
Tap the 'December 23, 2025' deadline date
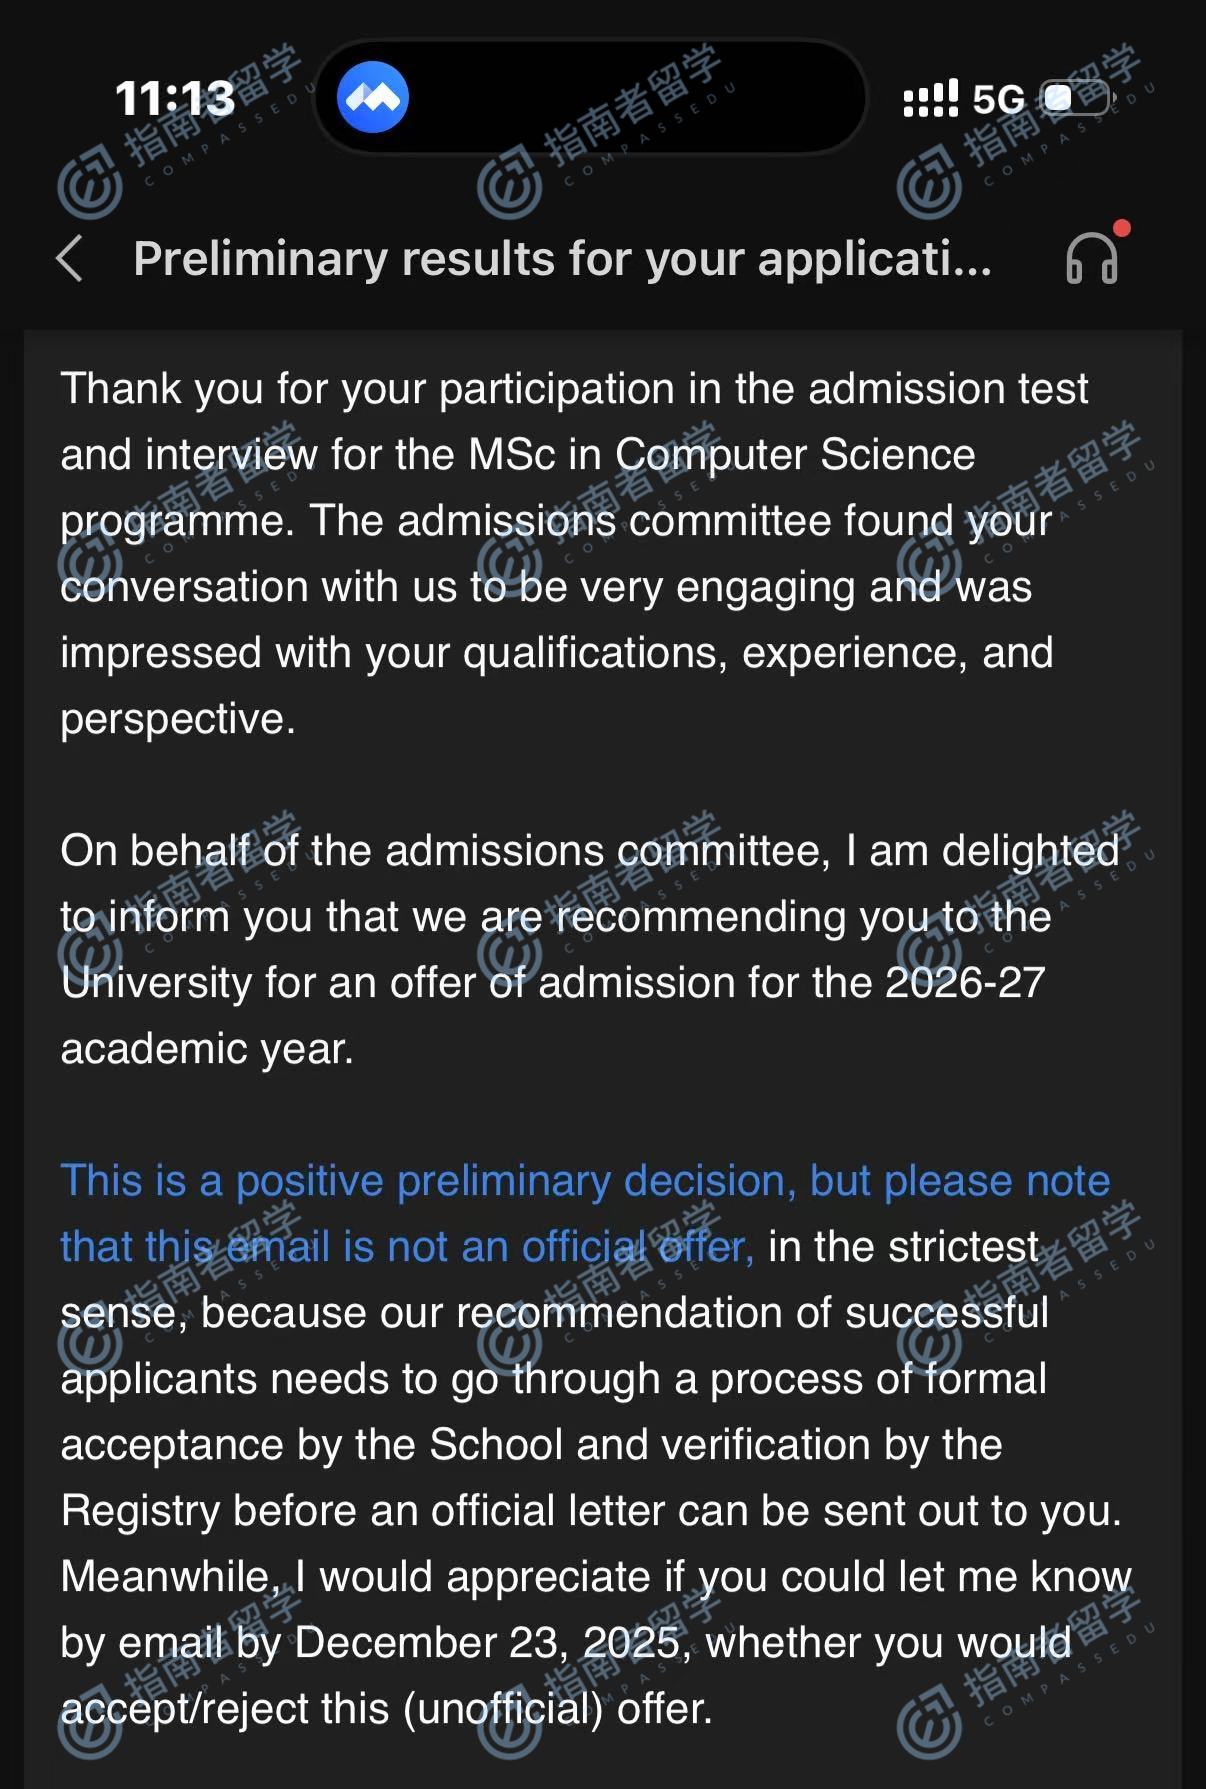pyautogui.click(x=487, y=1643)
